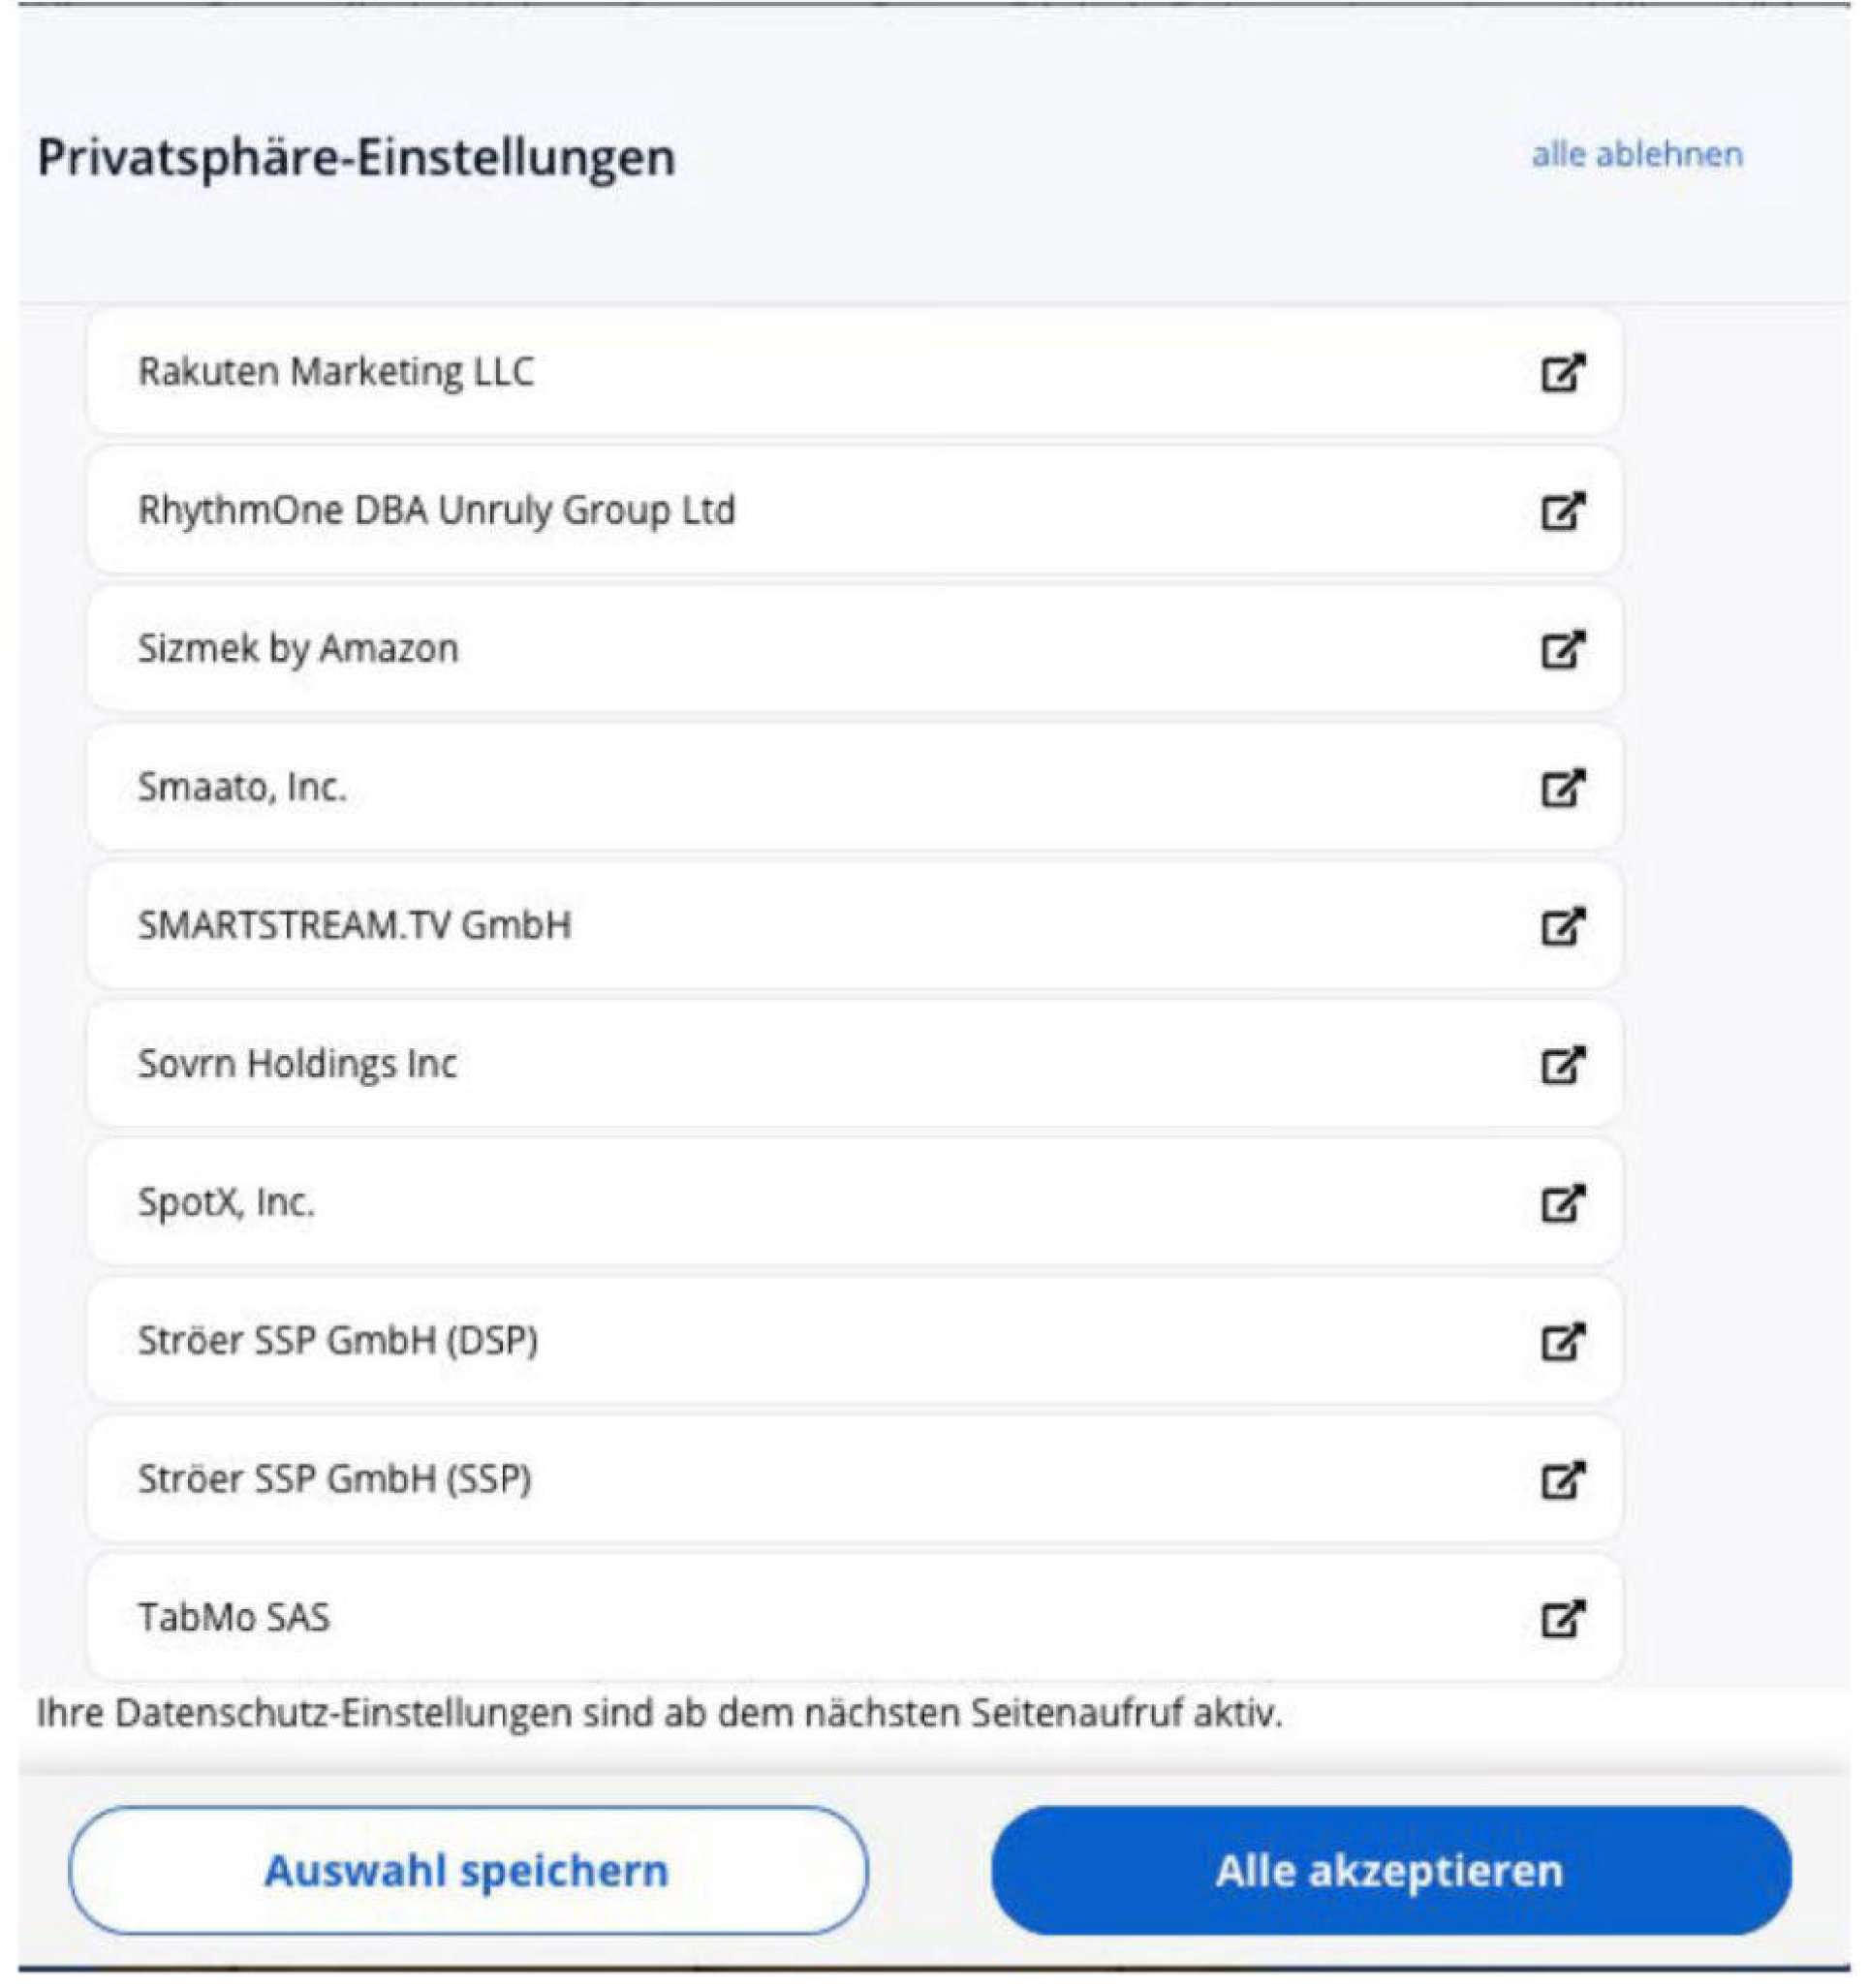Select the Sizmek by Amazon vendor row

[x=298, y=649]
